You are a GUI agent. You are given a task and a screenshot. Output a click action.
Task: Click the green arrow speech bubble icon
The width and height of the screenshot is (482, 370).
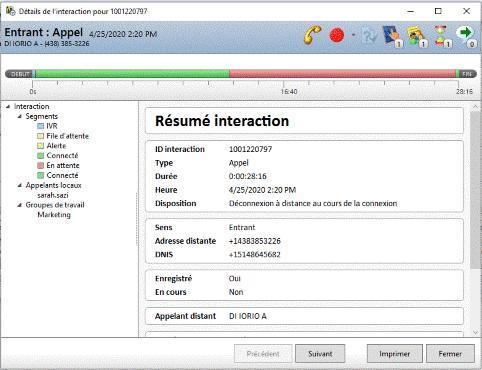[x=467, y=36]
